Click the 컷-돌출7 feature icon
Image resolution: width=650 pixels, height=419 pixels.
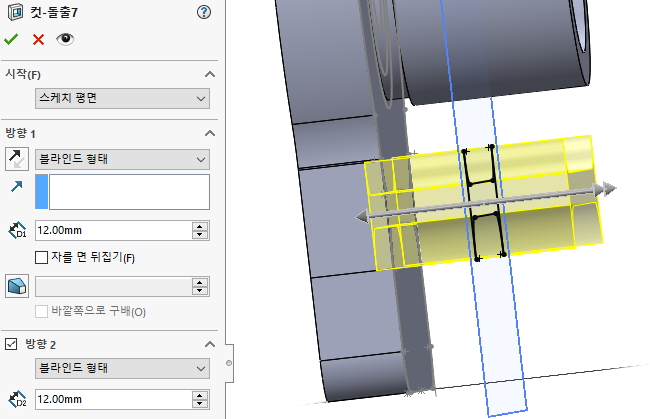click(15, 12)
